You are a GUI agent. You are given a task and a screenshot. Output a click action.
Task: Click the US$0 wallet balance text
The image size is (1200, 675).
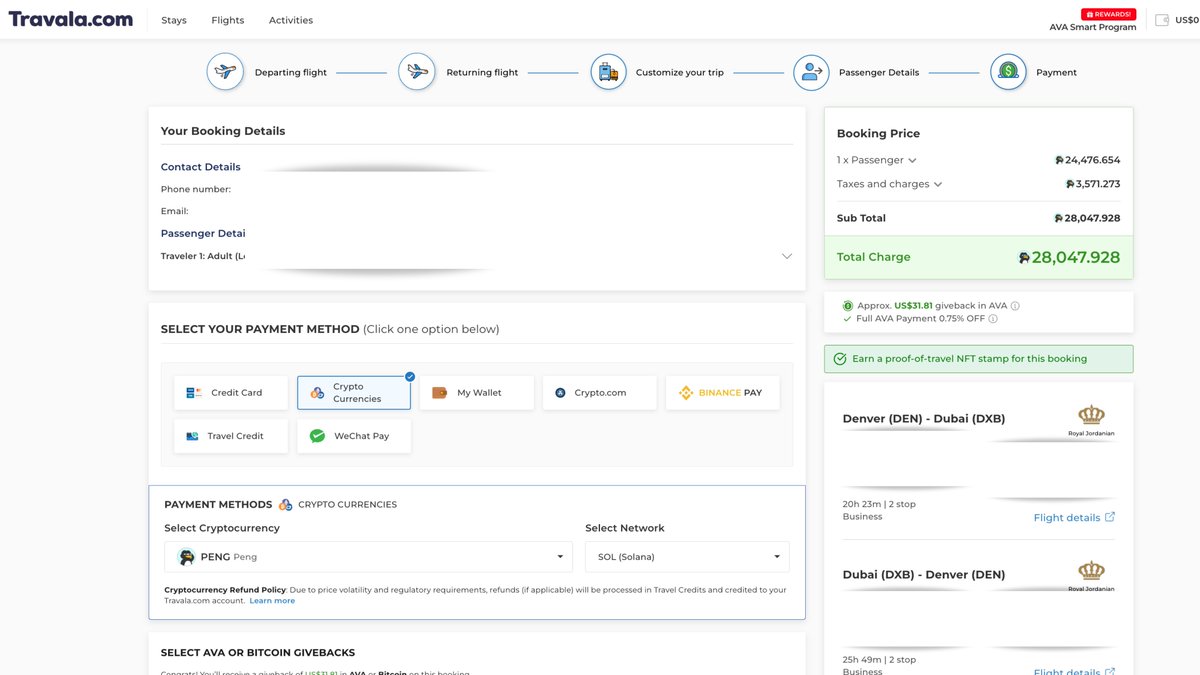tap(1187, 20)
